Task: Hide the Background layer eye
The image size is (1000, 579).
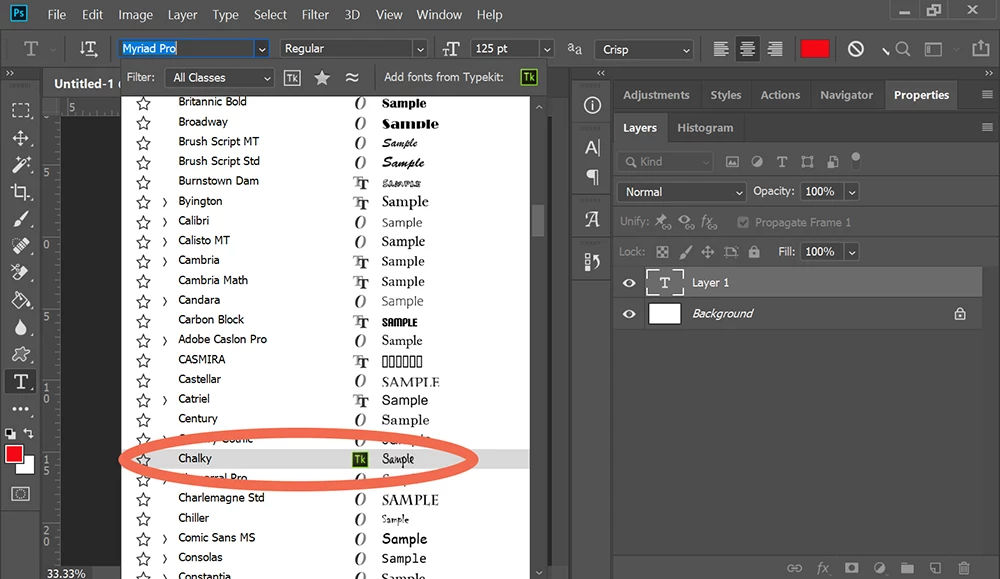Action: (629, 314)
